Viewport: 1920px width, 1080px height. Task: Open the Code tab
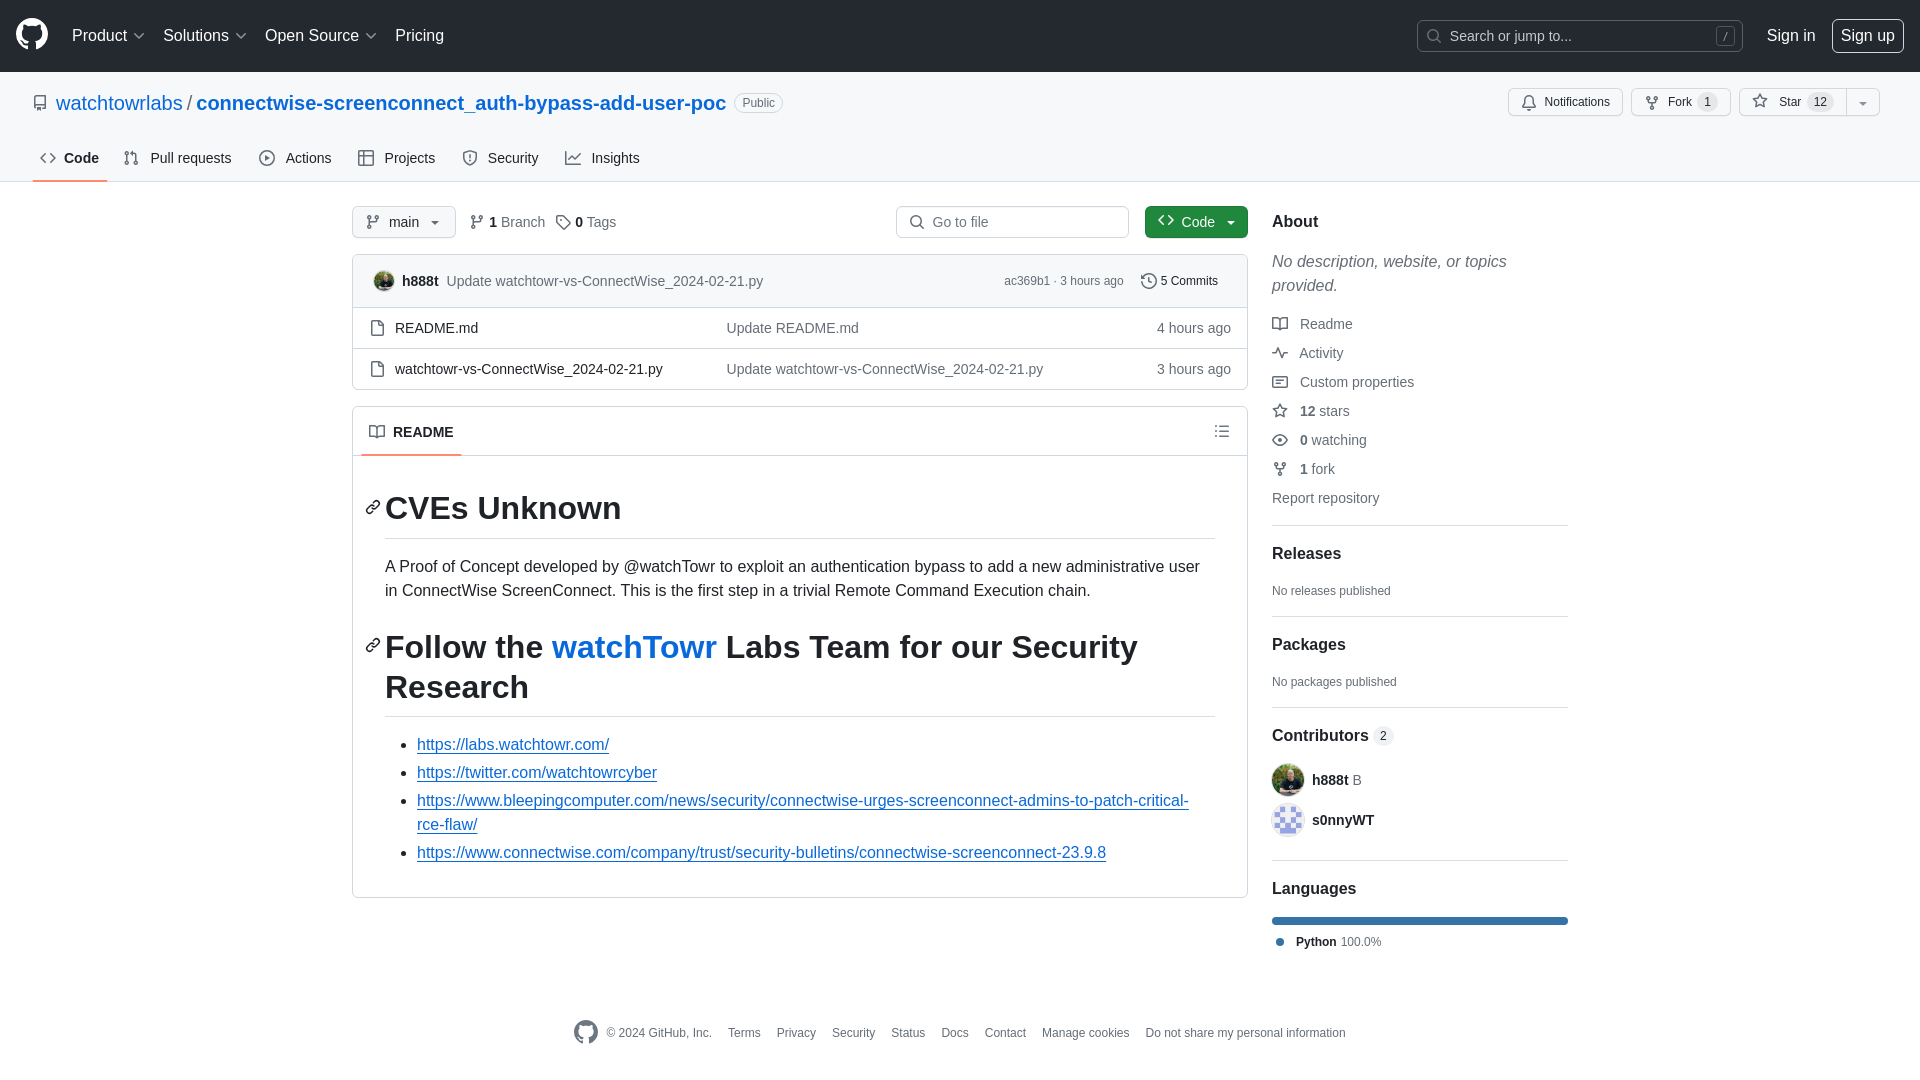pos(70,157)
